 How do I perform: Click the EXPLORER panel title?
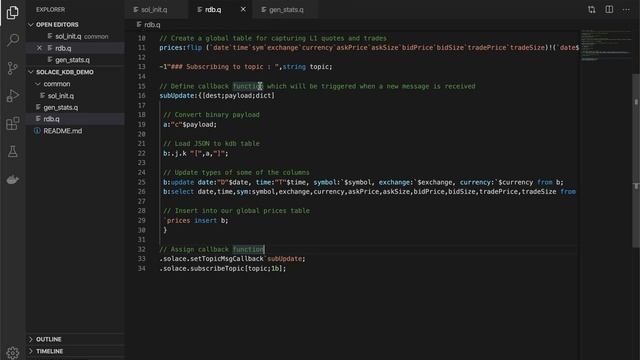(50, 9)
